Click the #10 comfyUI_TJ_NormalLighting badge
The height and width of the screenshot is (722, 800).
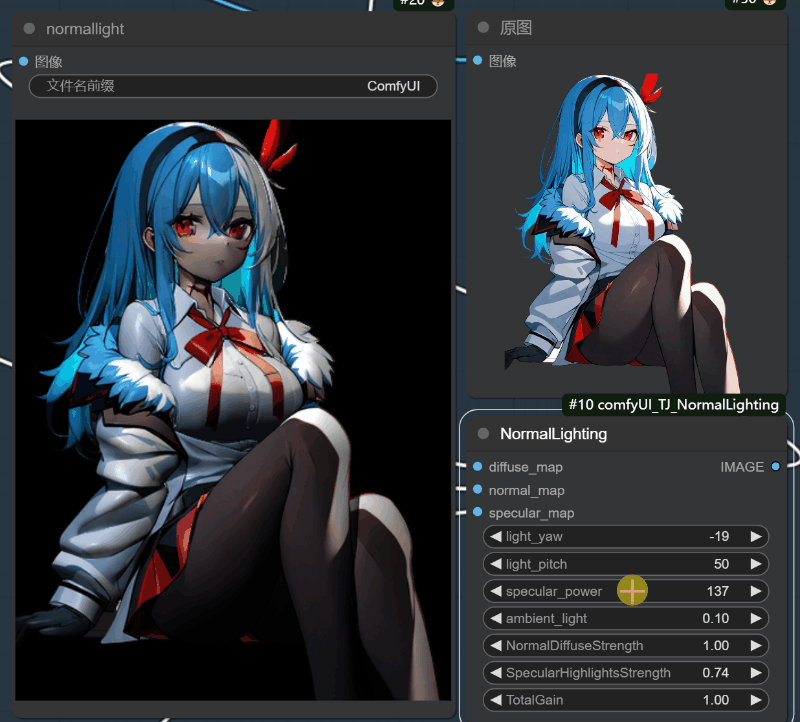point(673,405)
